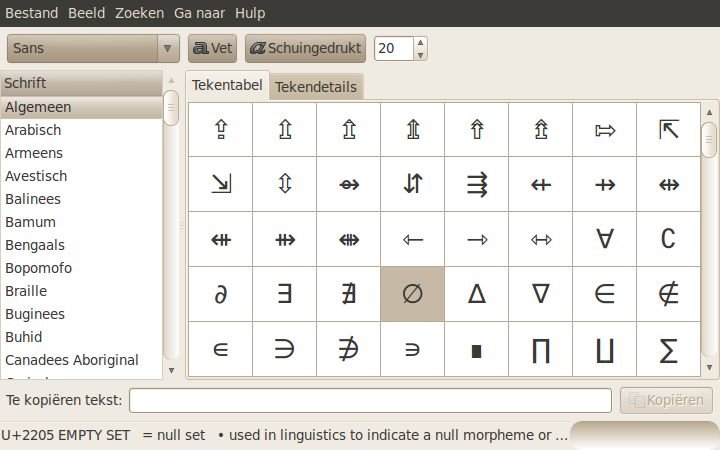The width and height of the screenshot is (720, 450).
Task: Select the n-ary product ∏ character
Action: pyautogui.click(x=540, y=349)
